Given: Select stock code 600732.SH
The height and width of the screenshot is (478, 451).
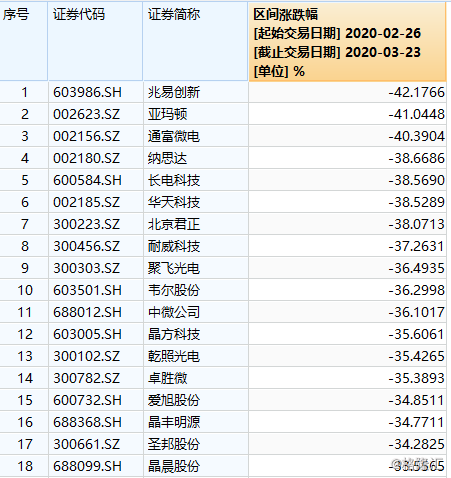Looking at the screenshot, I should (87, 400).
